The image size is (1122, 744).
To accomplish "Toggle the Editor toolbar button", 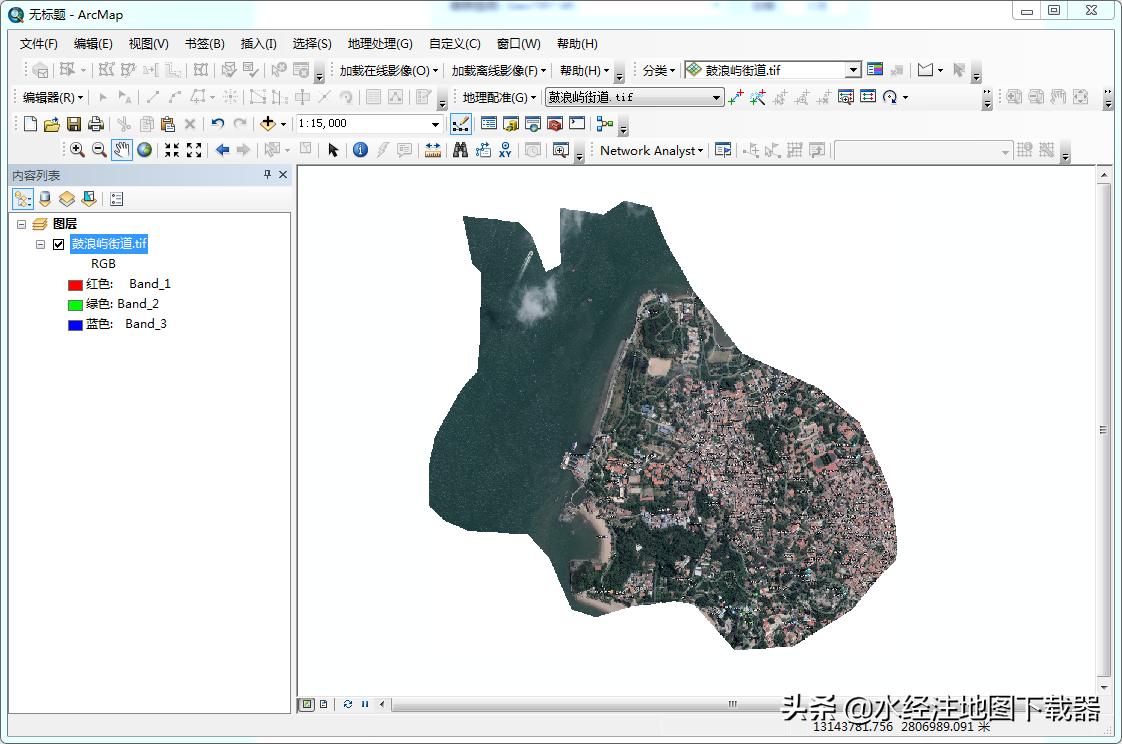I will pyautogui.click(x=461, y=124).
